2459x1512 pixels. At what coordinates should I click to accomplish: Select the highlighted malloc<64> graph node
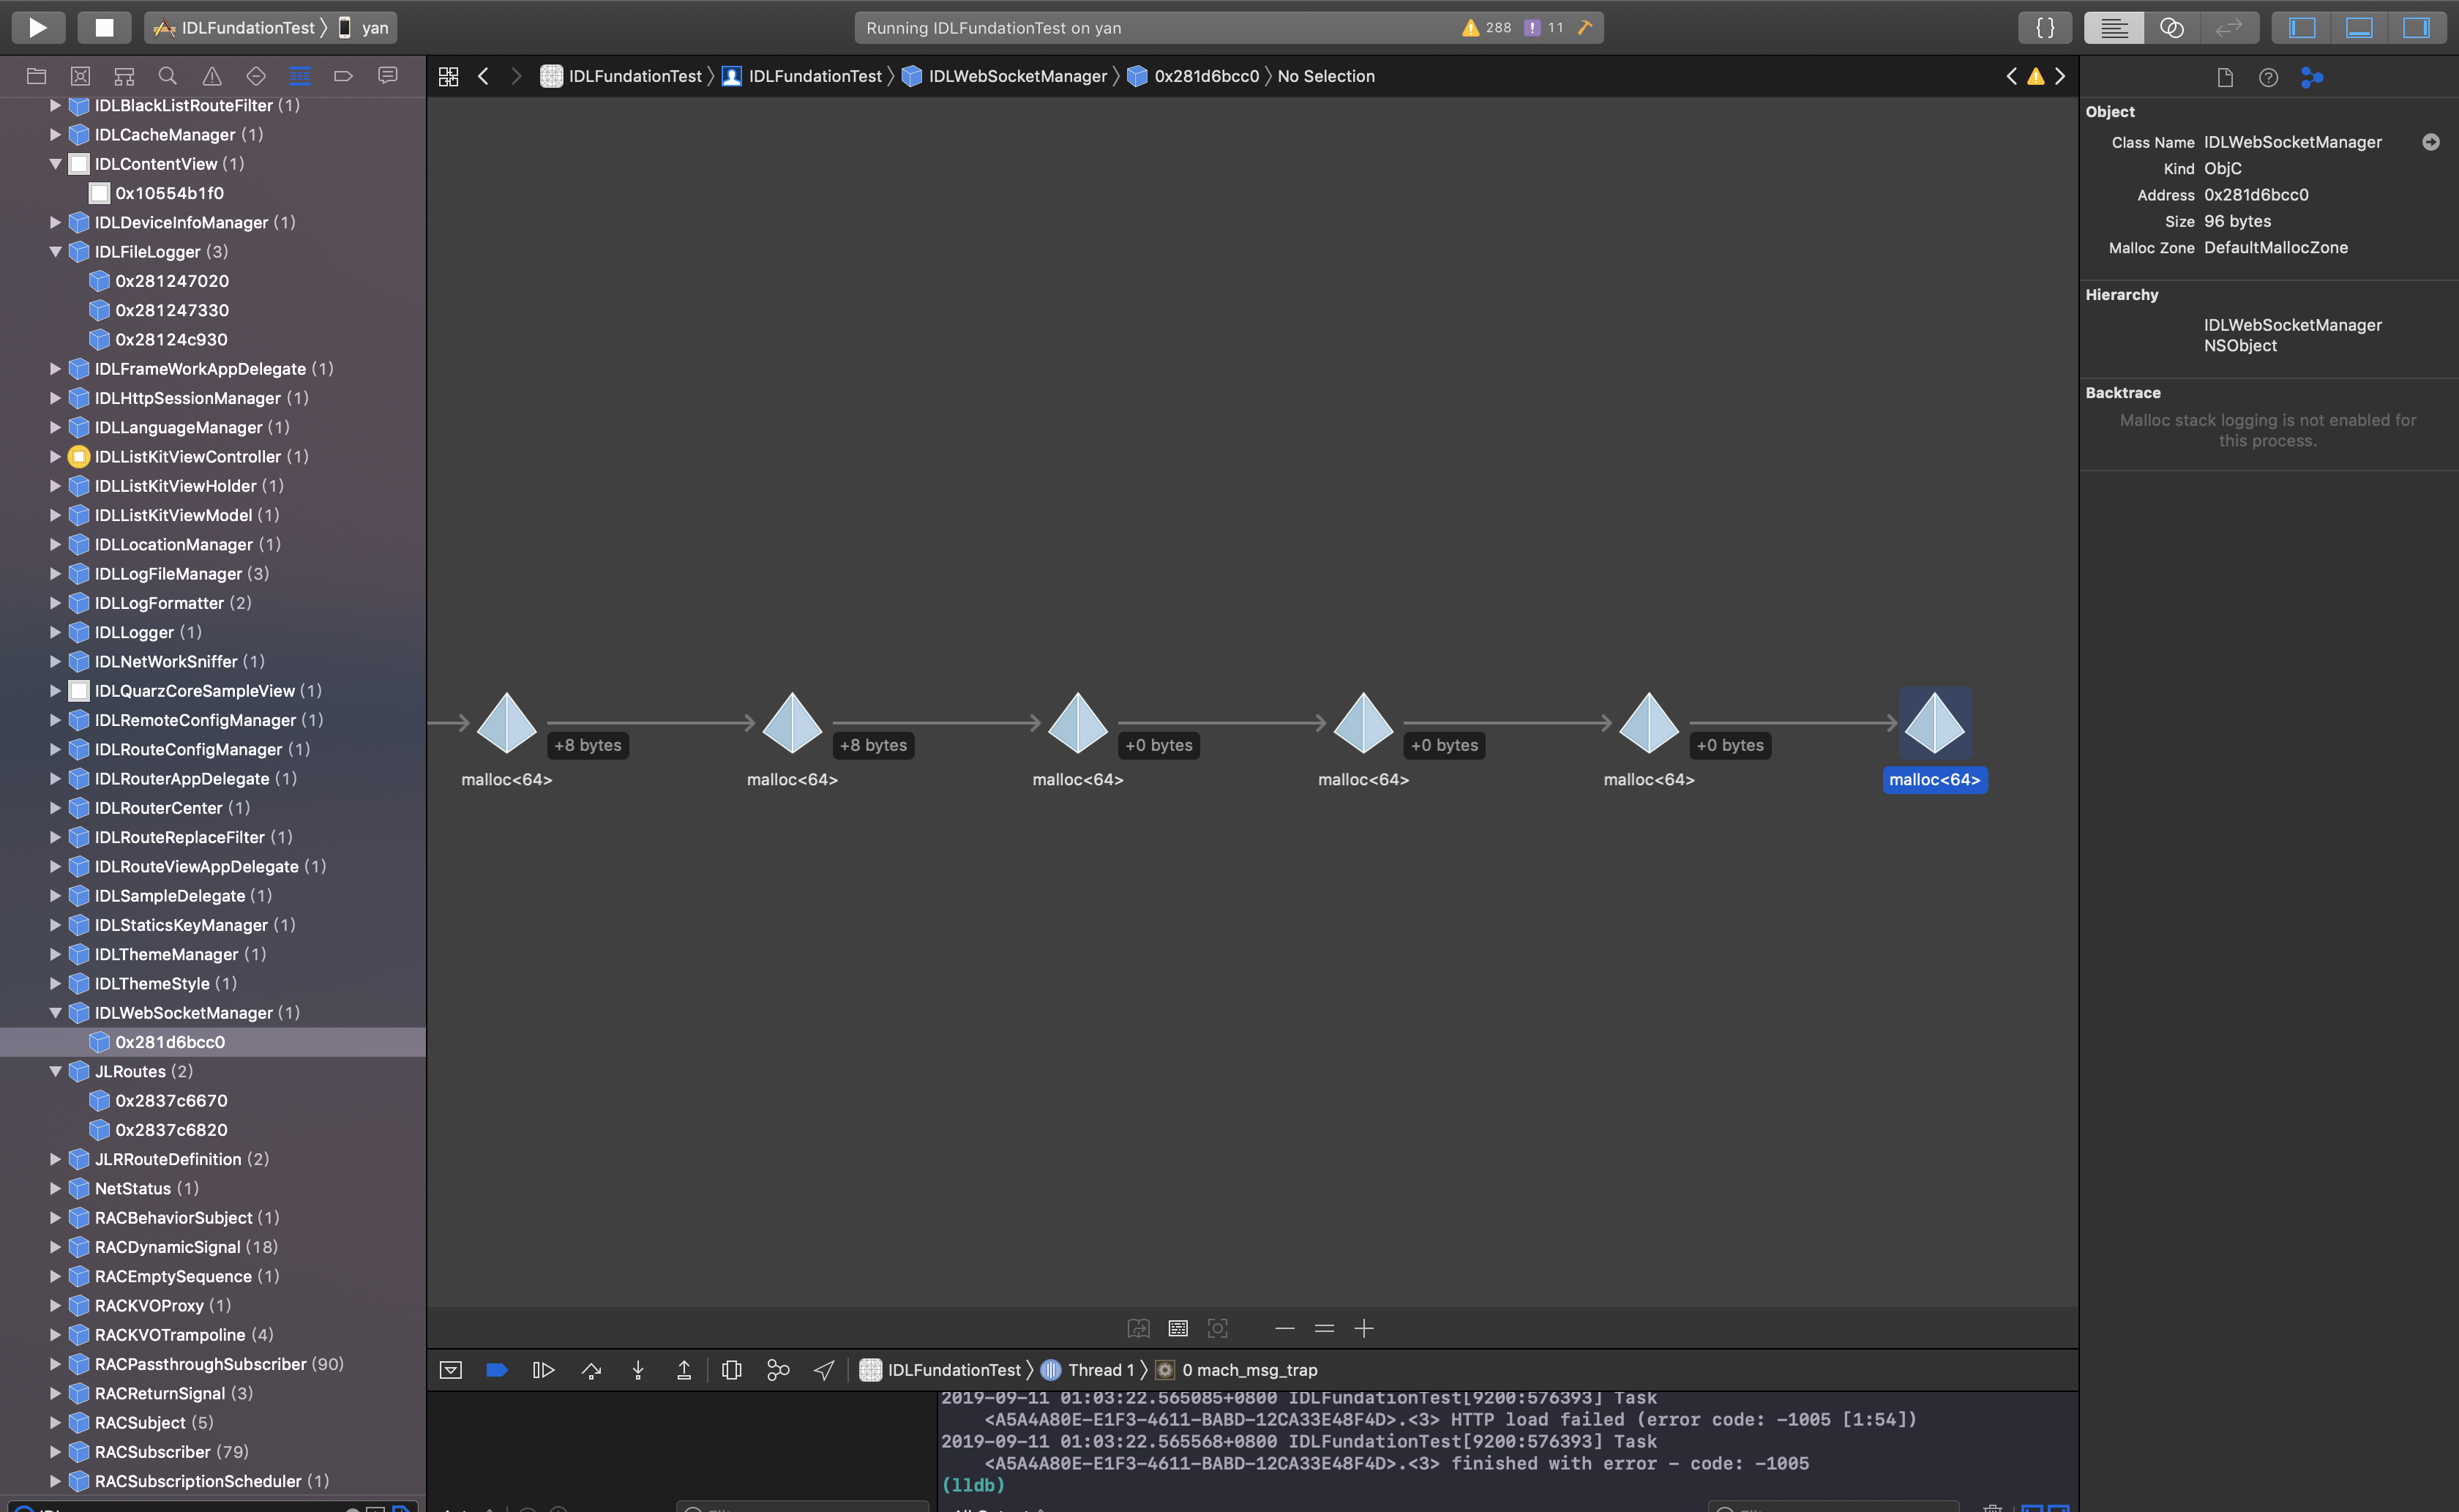tap(1934, 722)
